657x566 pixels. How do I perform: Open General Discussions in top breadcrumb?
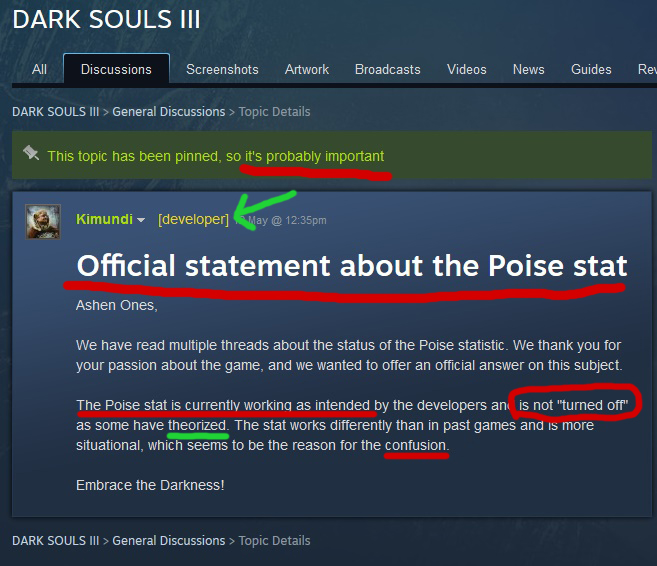click(168, 111)
